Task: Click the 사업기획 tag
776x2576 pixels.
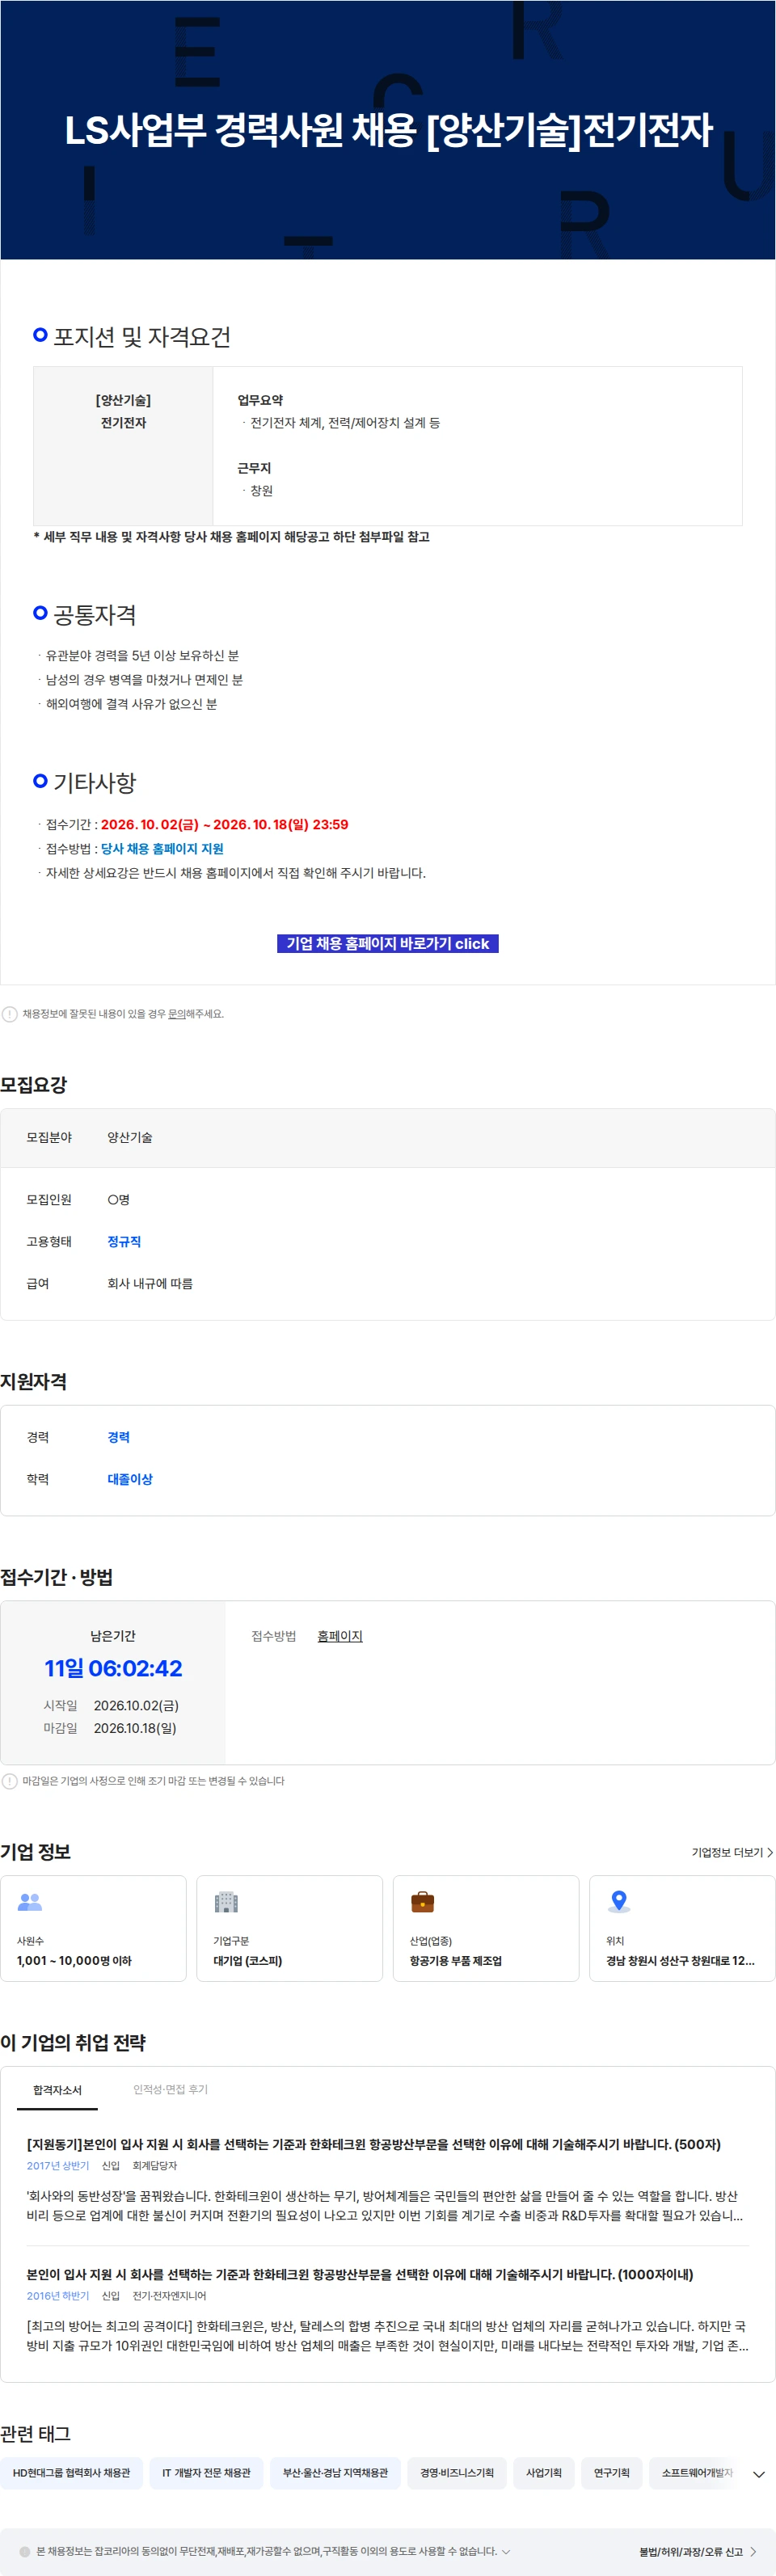Action: pyautogui.click(x=544, y=2473)
